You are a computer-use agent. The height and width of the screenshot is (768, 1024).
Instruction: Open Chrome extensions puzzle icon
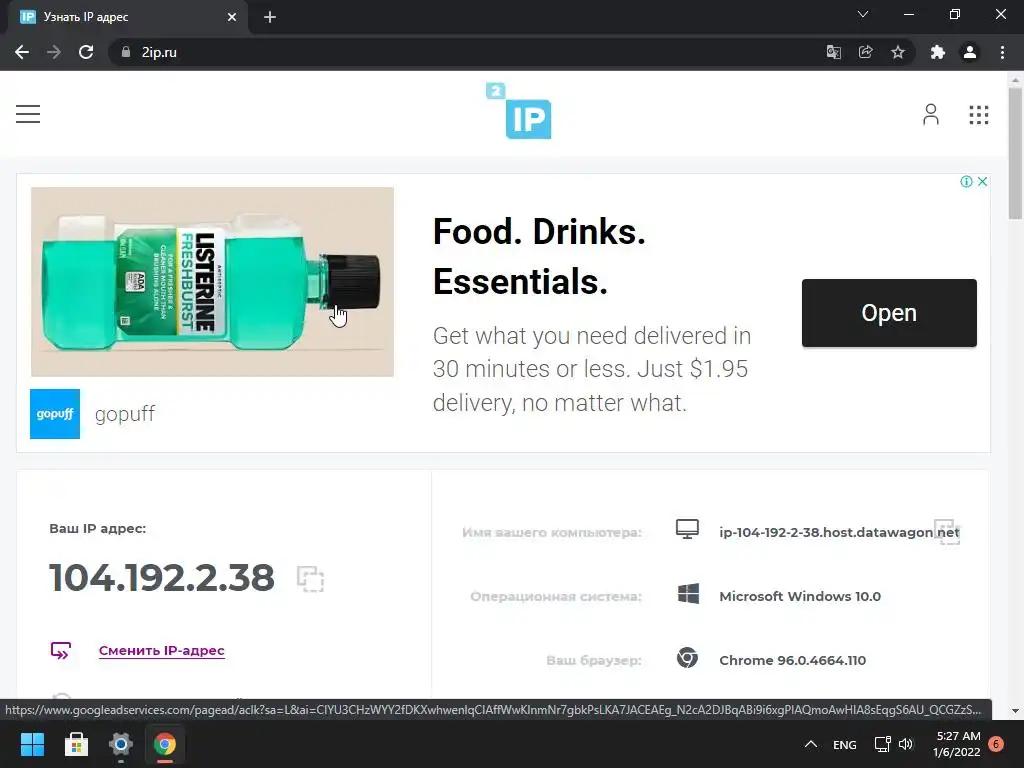(x=938, y=52)
